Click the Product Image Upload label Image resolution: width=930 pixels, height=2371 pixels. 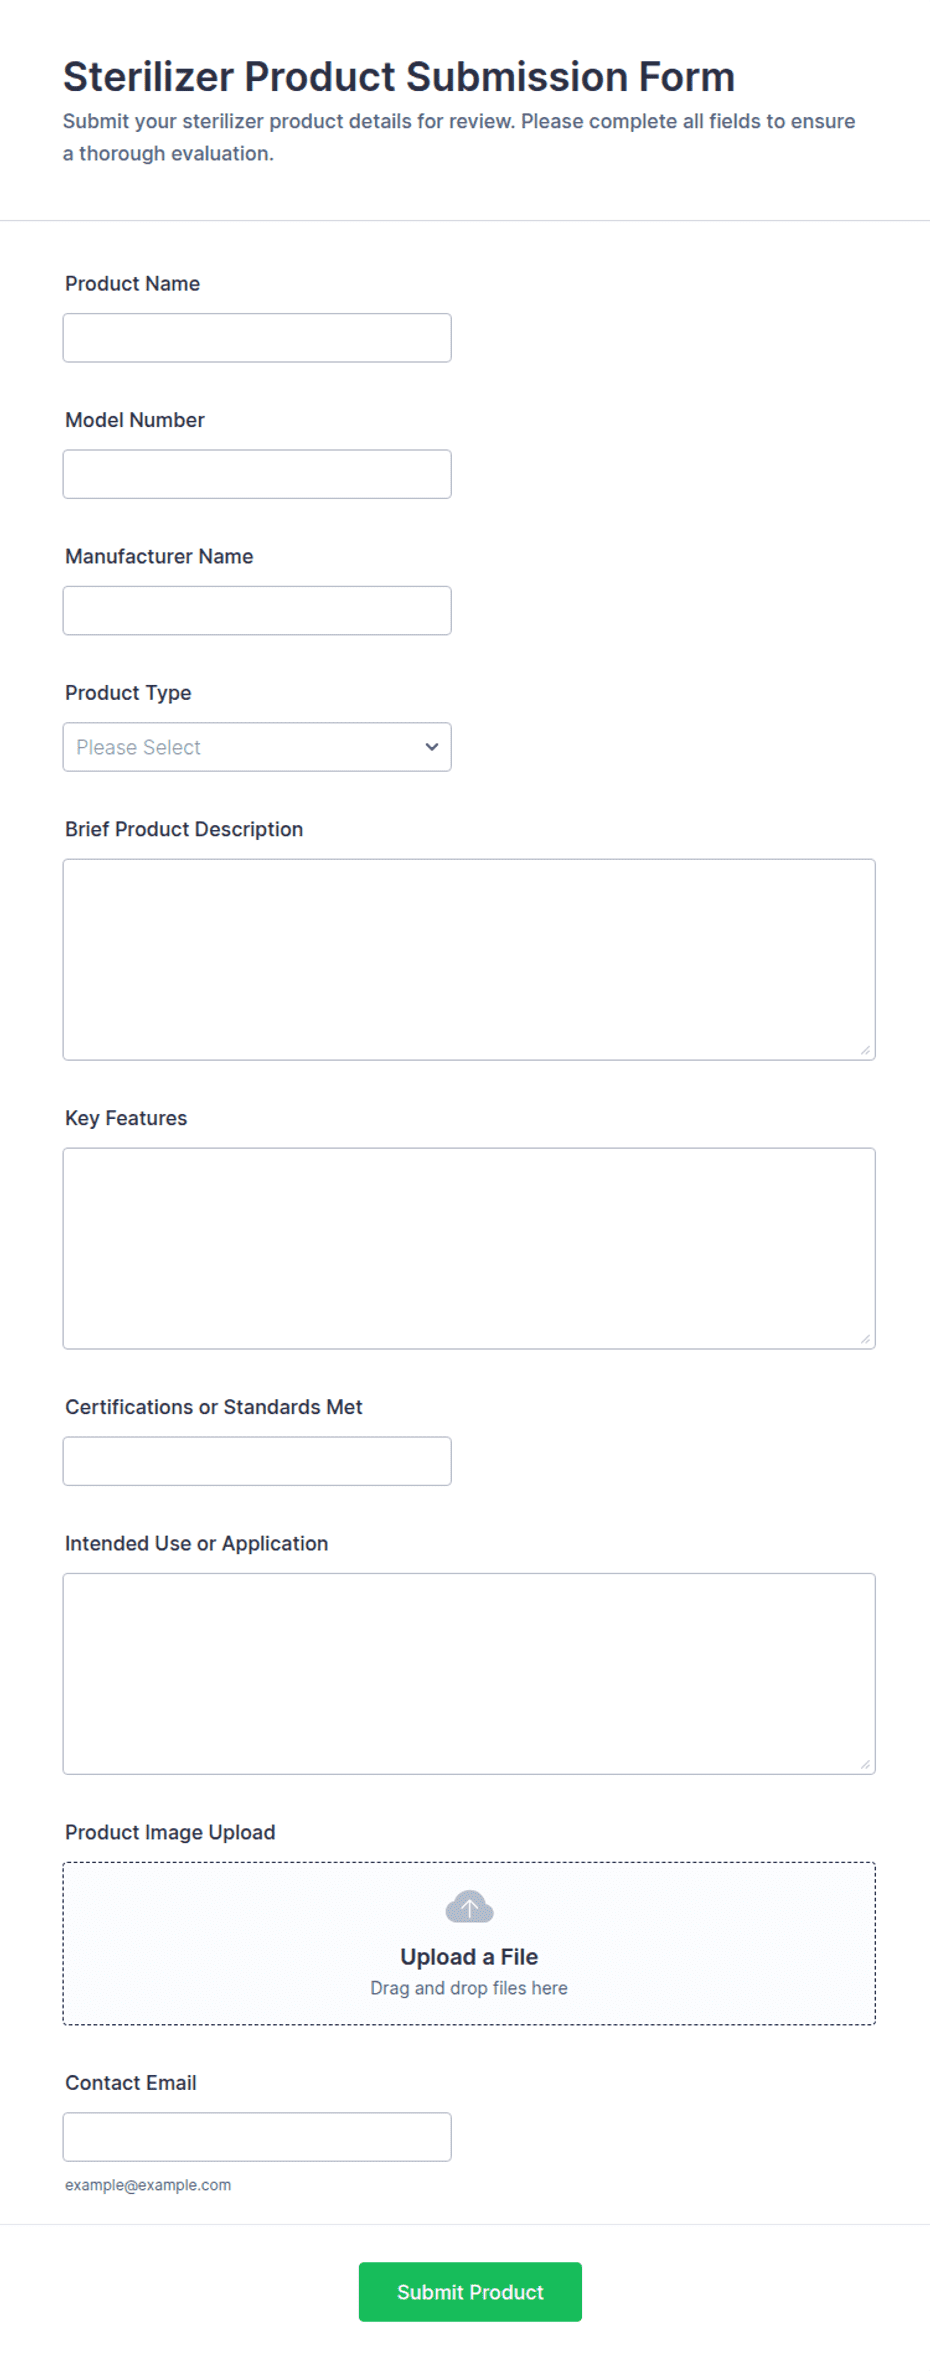point(170,1832)
